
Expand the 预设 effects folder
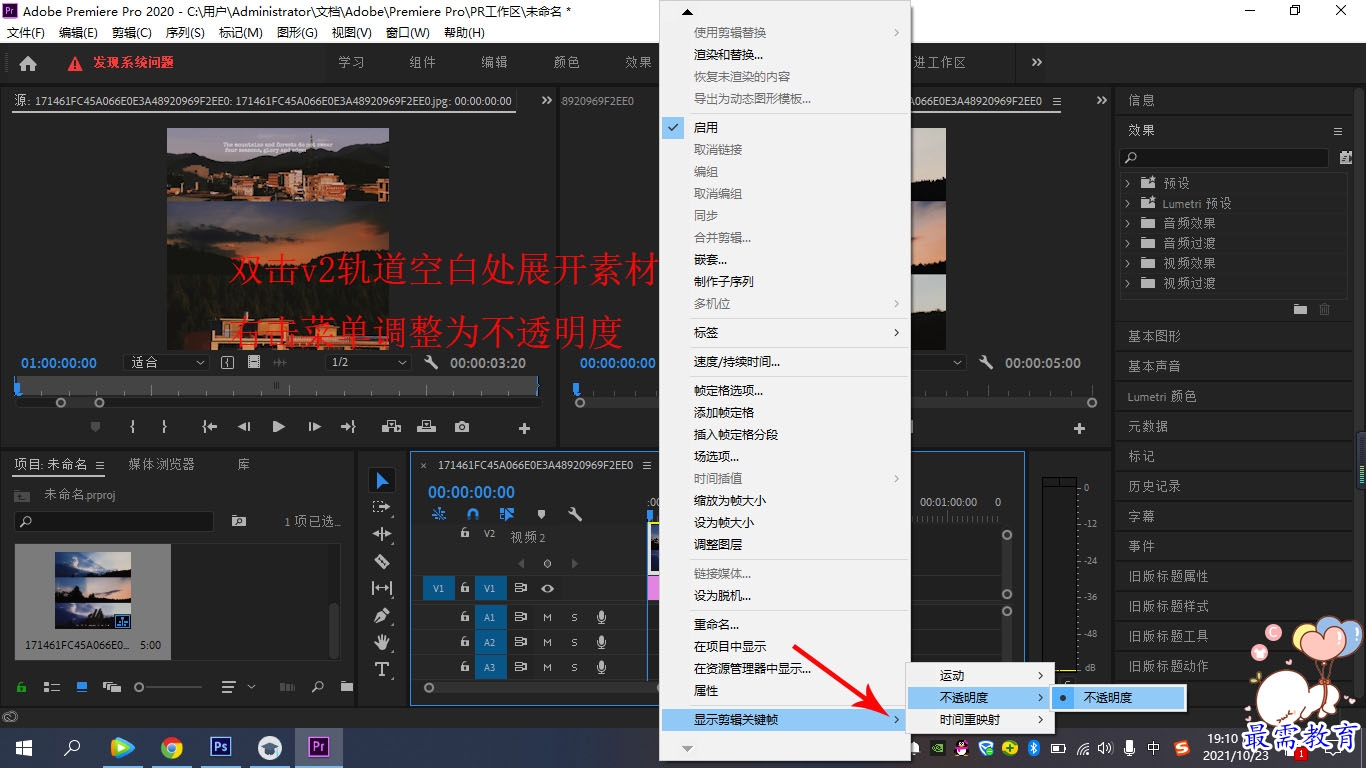pyautogui.click(x=1128, y=183)
